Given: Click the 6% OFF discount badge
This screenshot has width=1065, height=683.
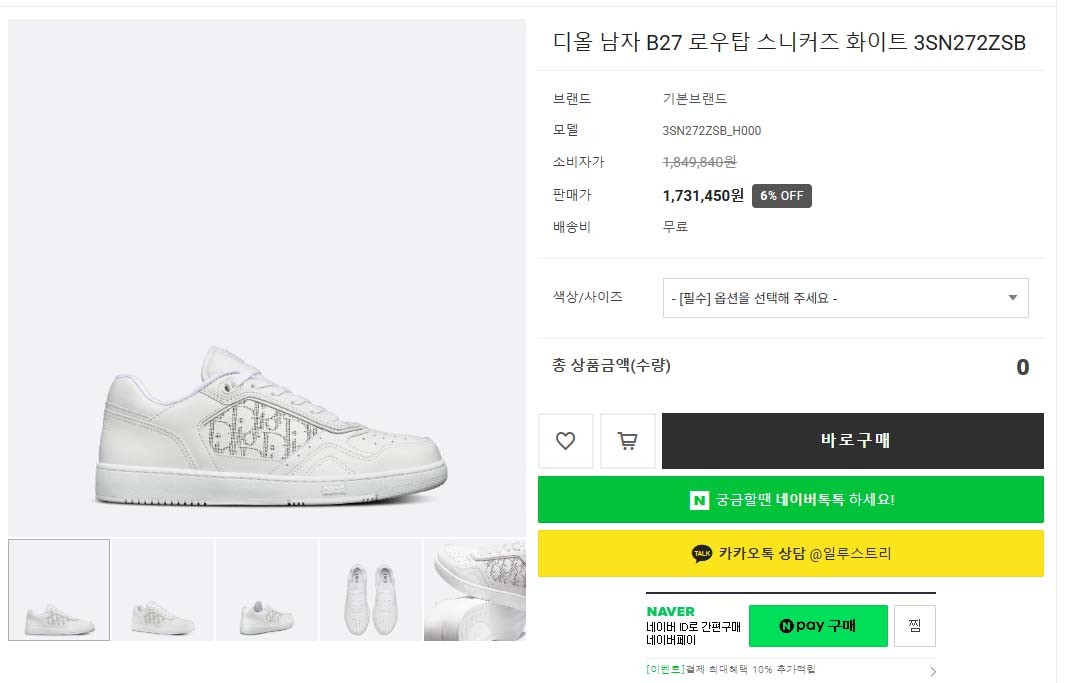Looking at the screenshot, I should (781, 196).
